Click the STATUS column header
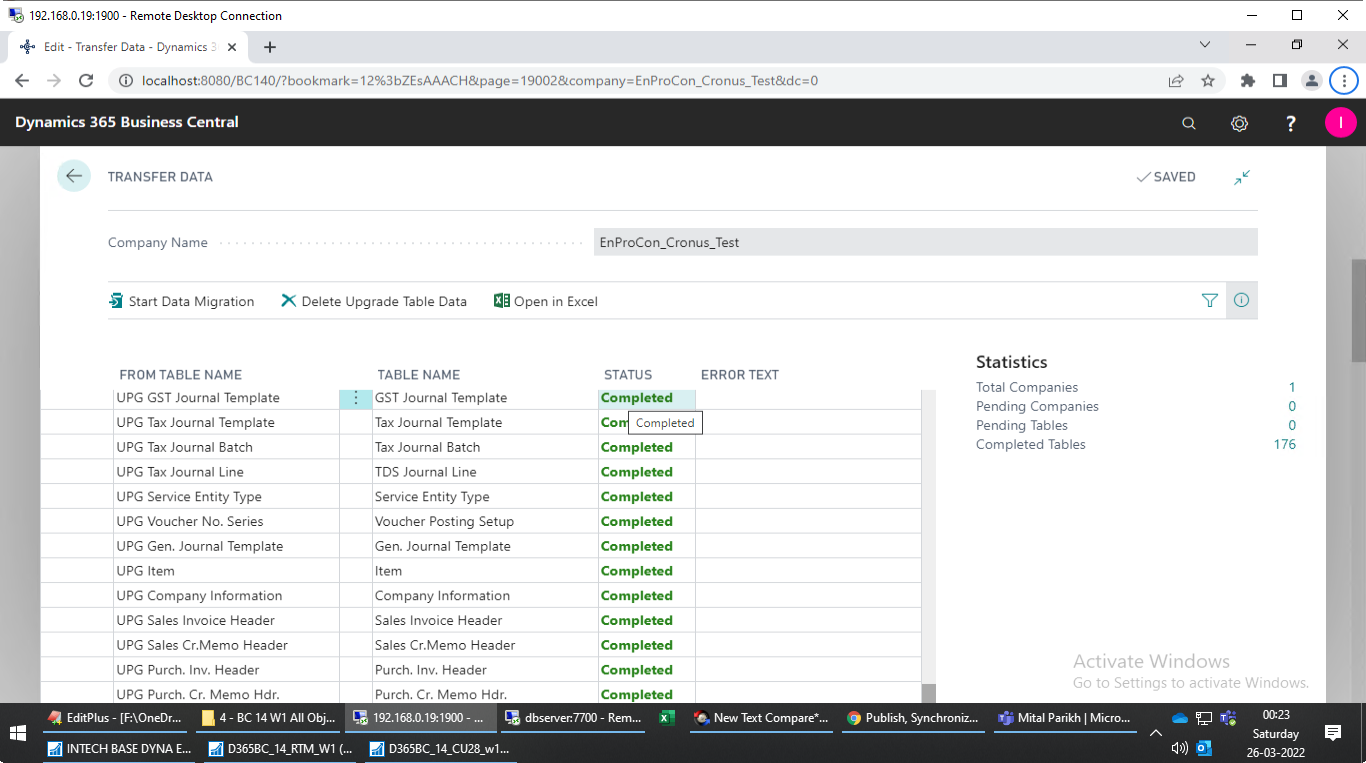 pyautogui.click(x=628, y=375)
